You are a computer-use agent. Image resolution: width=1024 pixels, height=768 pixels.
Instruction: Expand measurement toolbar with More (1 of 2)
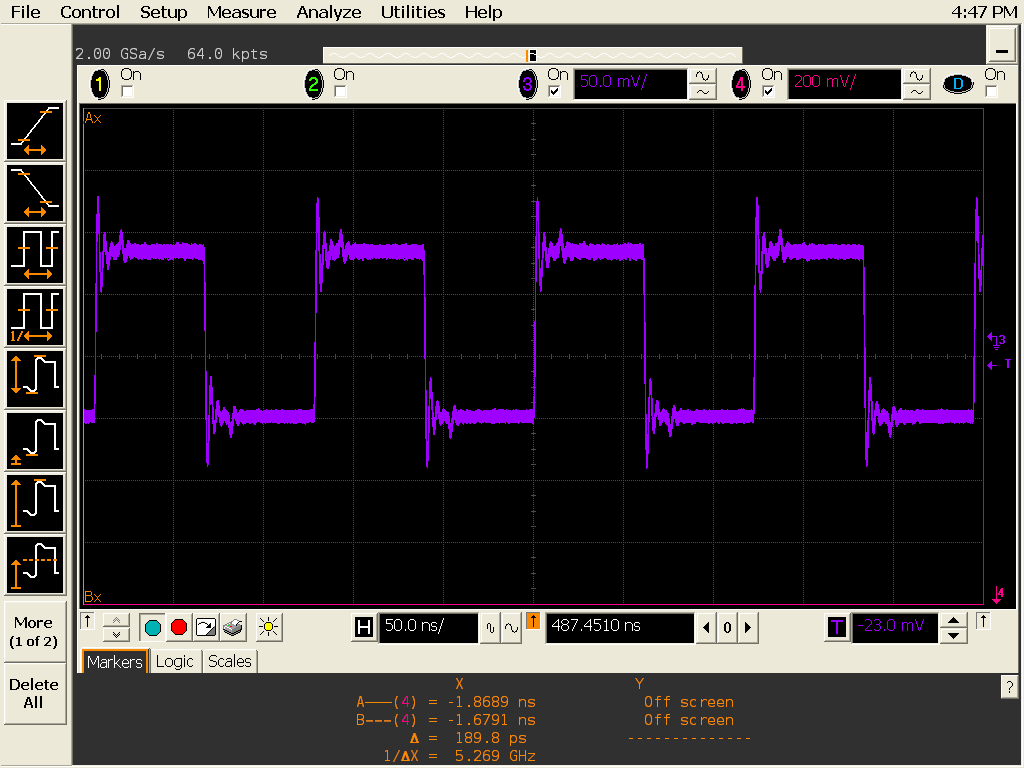[x=34, y=631]
